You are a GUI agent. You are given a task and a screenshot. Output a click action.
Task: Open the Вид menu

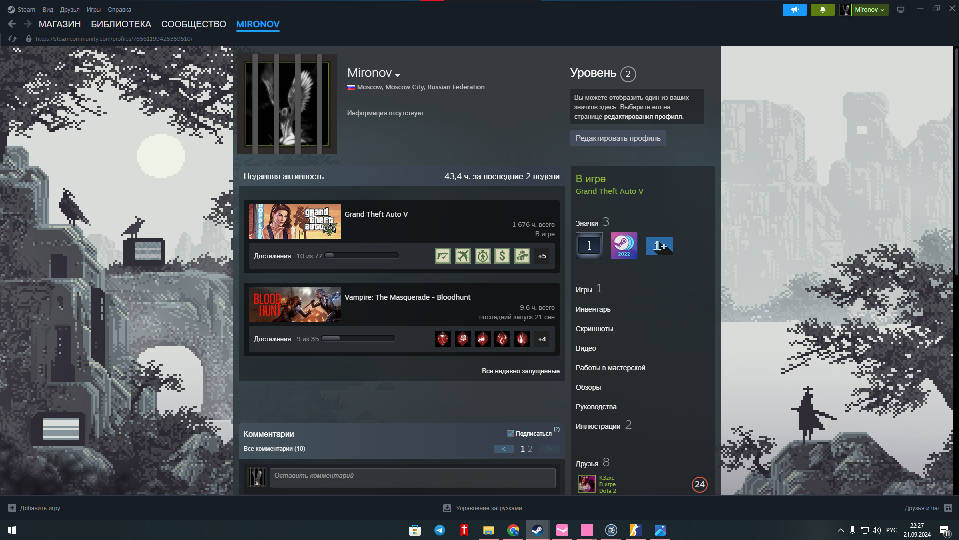click(48, 9)
